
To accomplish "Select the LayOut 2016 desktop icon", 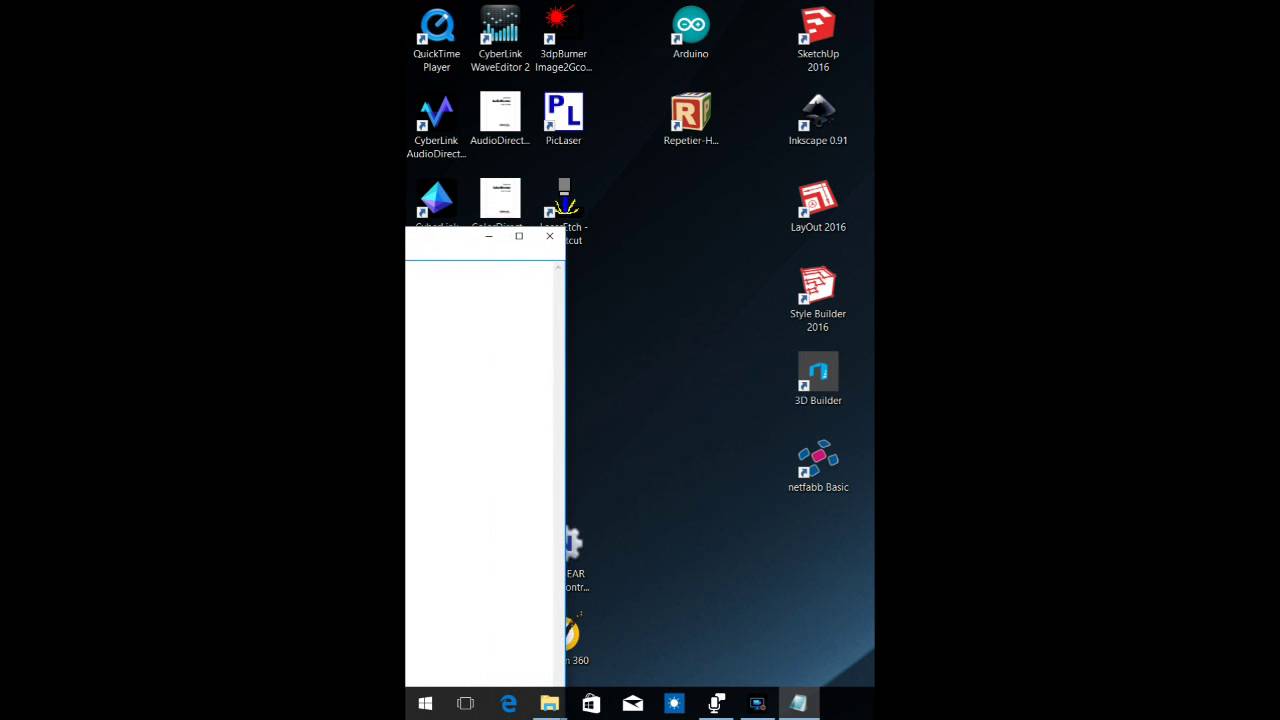I will [818, 207].
